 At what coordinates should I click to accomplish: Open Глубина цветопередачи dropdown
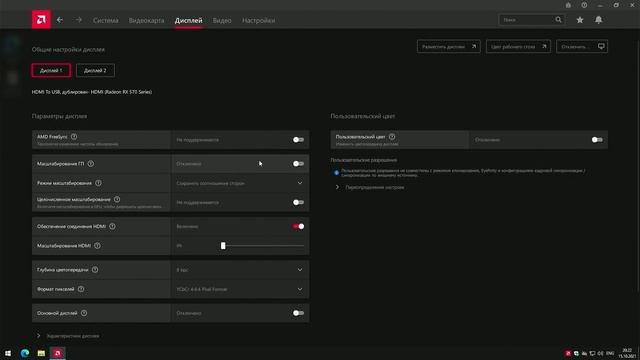[240, 270]
